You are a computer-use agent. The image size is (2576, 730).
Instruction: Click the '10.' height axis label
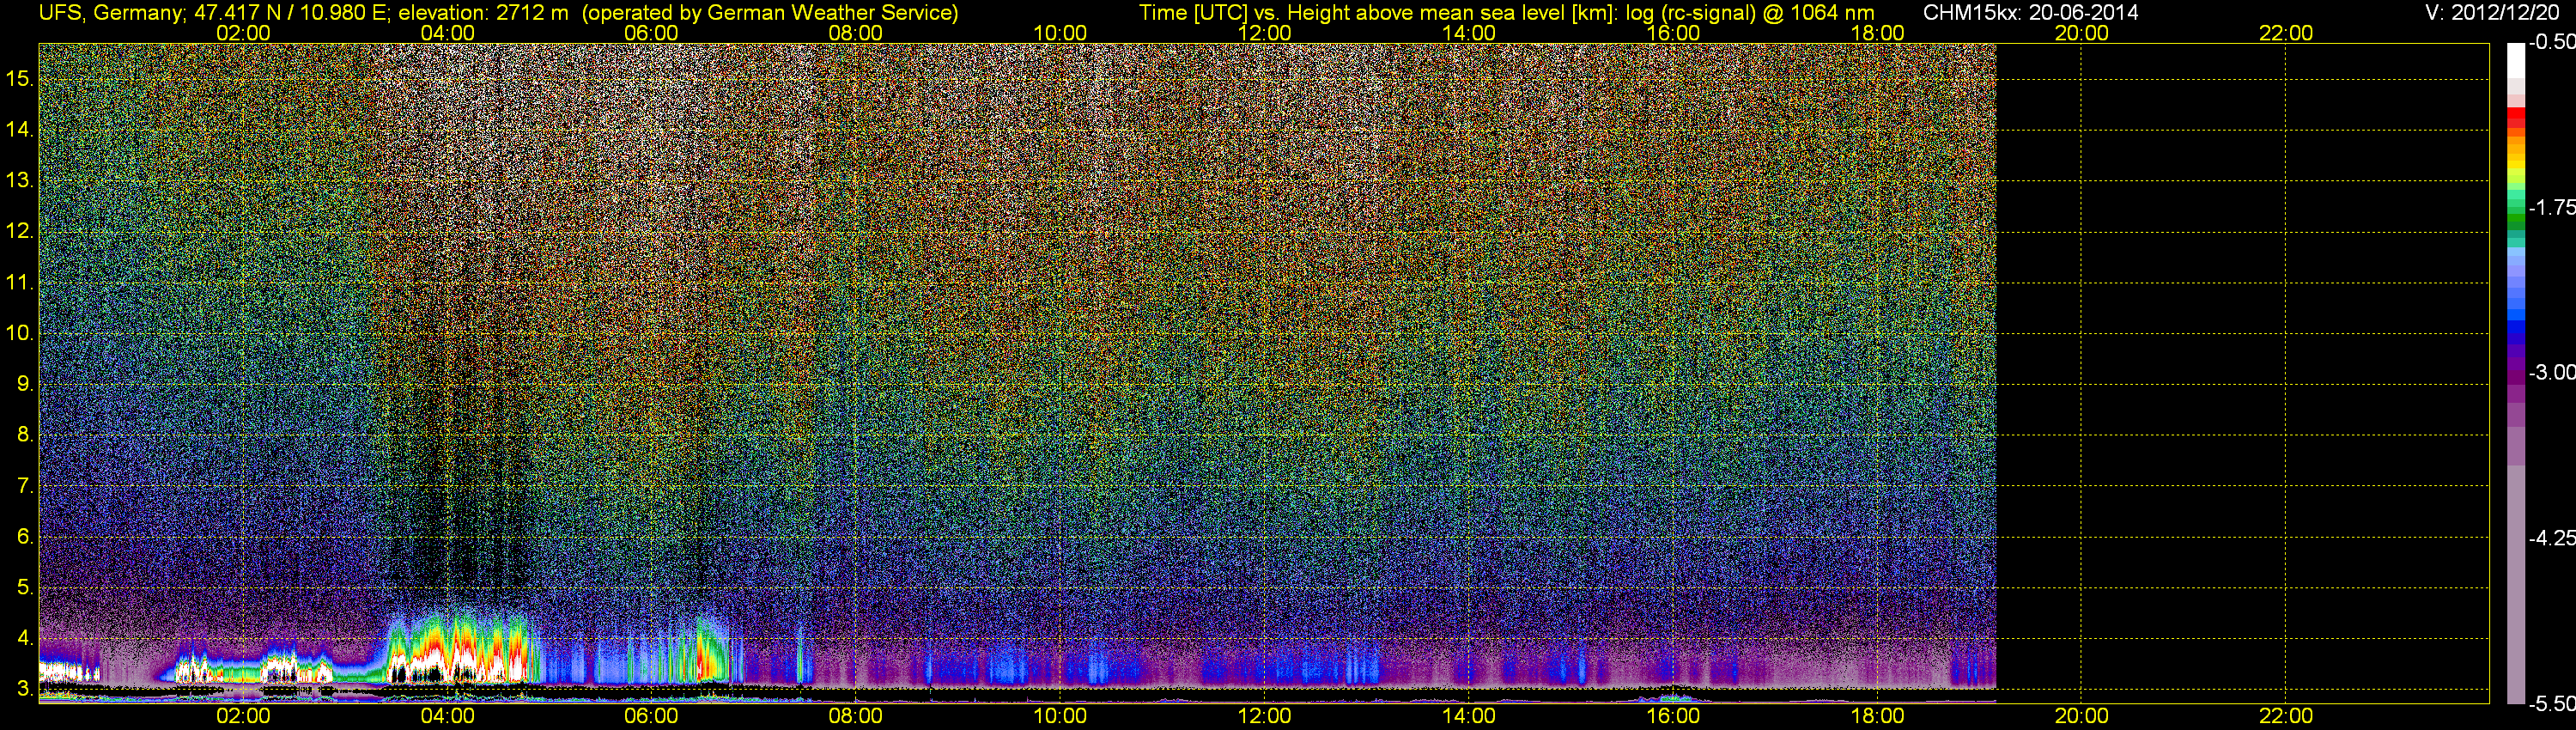19,333
